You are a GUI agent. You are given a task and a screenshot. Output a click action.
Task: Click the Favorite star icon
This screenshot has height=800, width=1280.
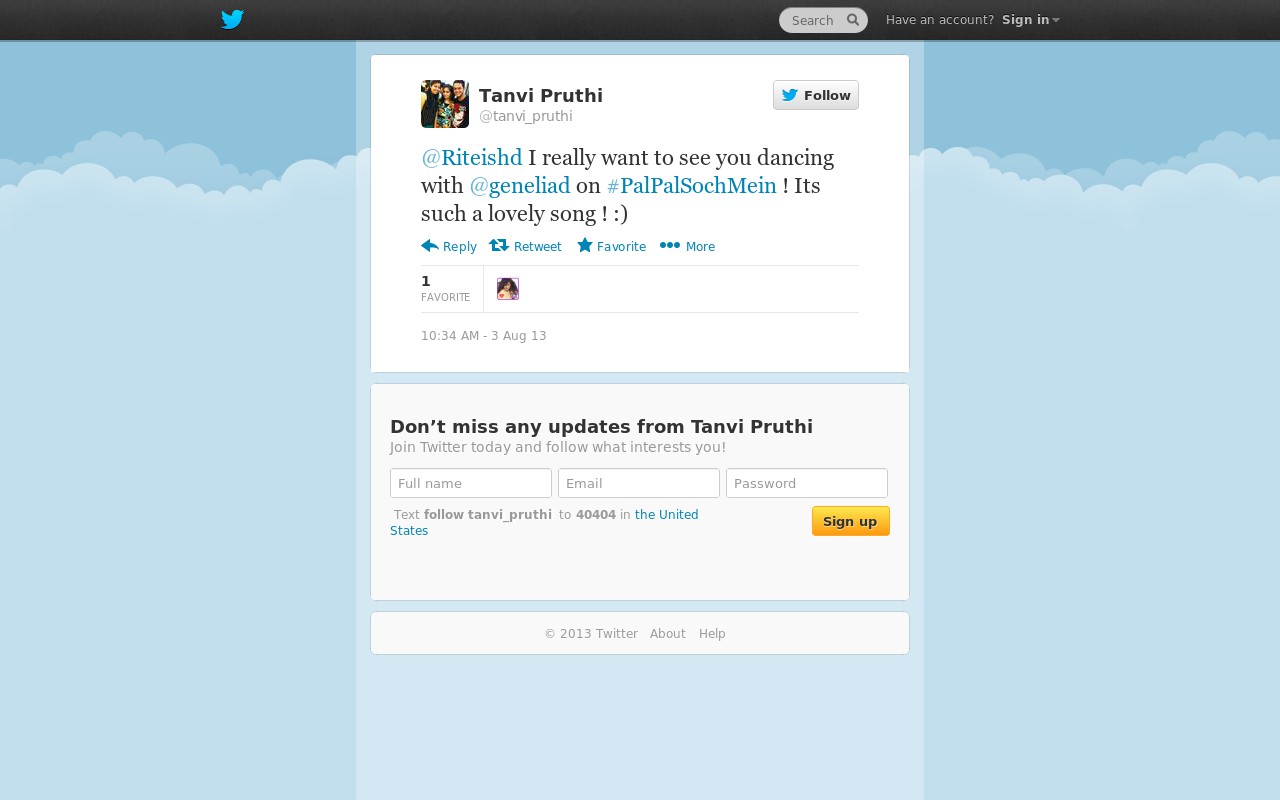(x=585, y=245)
